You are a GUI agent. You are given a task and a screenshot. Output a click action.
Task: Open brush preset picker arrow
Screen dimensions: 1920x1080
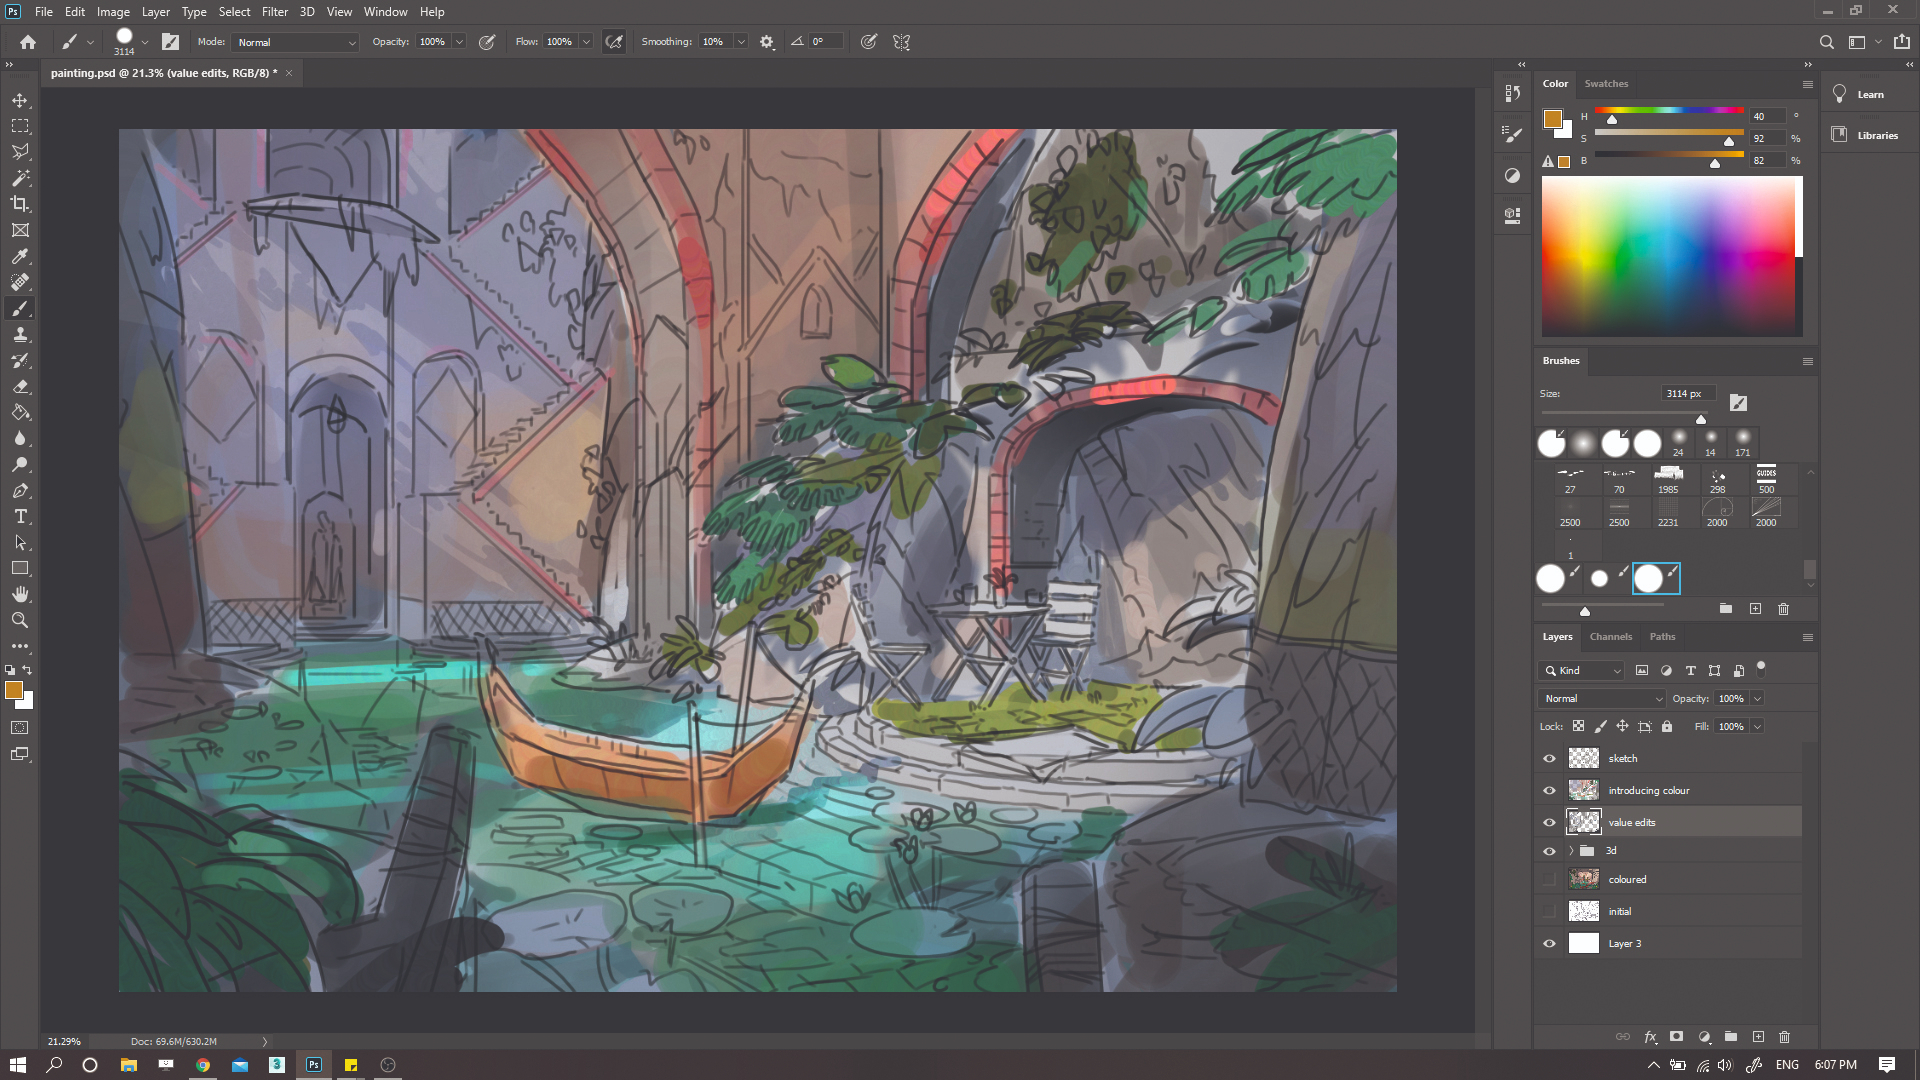click(x=145, y=42)
